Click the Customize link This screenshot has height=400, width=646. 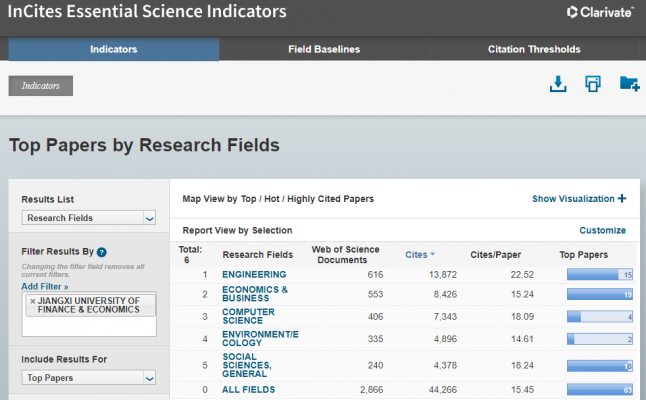(x=602, y=230)
